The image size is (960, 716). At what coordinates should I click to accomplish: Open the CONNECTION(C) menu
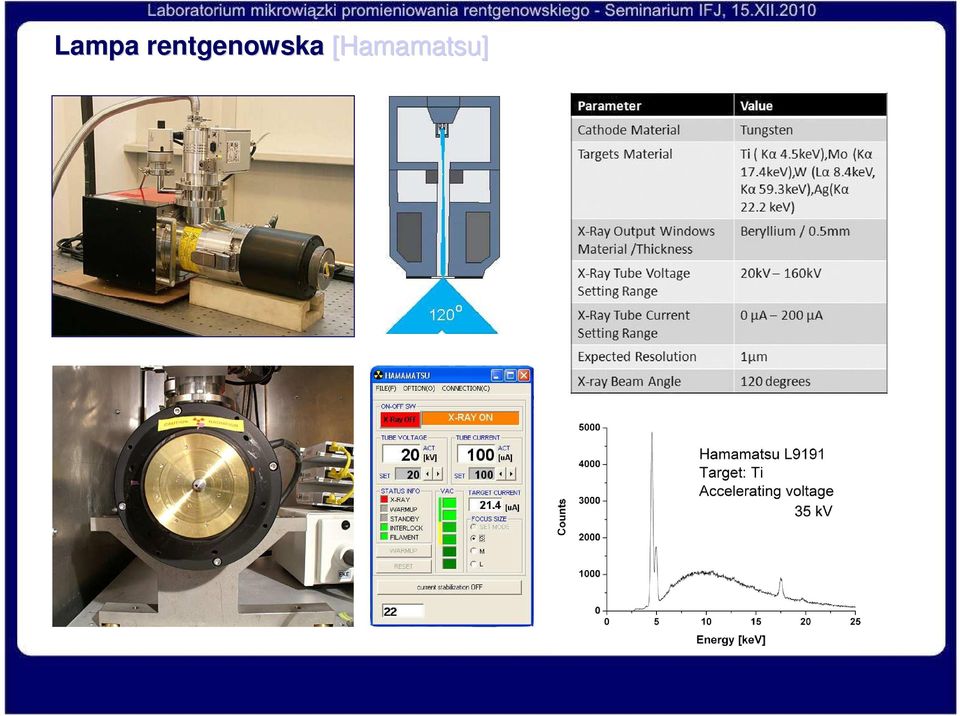pos(466,388)
